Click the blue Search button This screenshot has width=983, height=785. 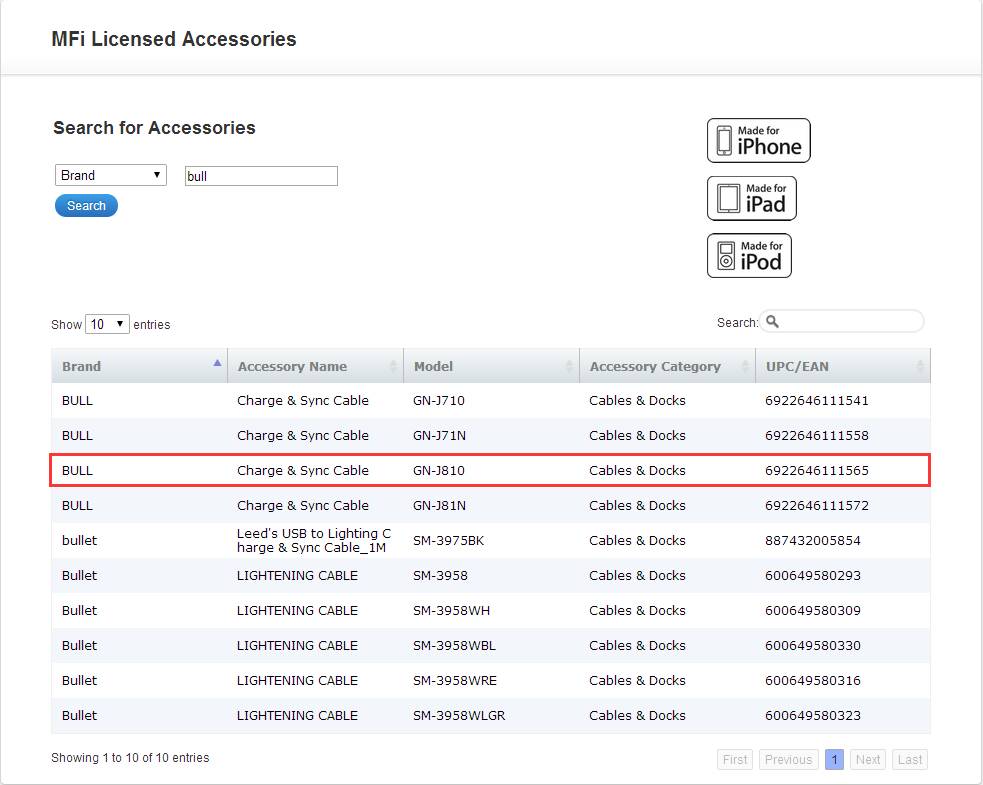coord(87,206)
